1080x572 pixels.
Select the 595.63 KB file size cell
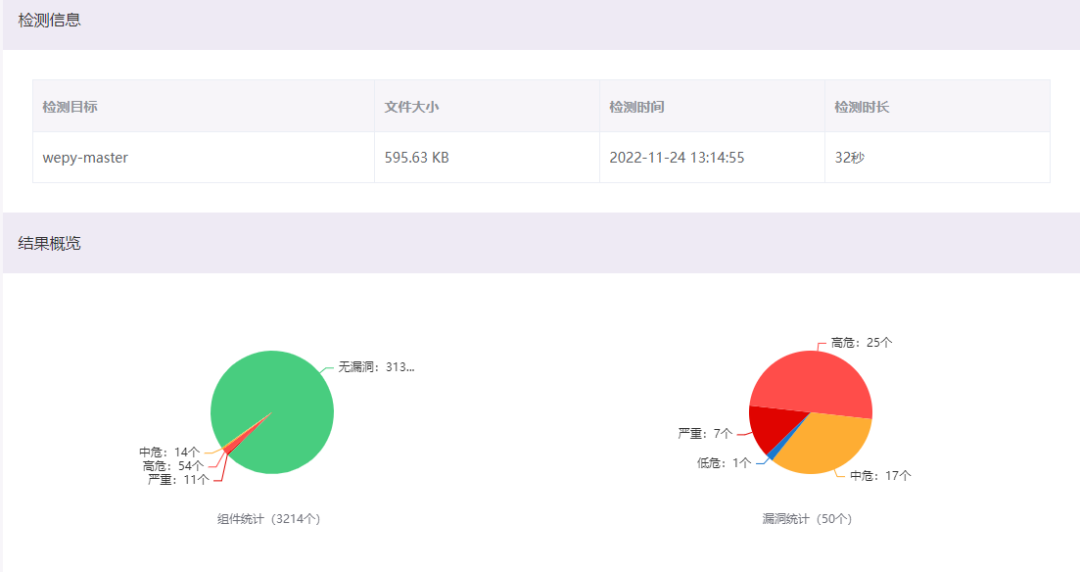point(487,157)
